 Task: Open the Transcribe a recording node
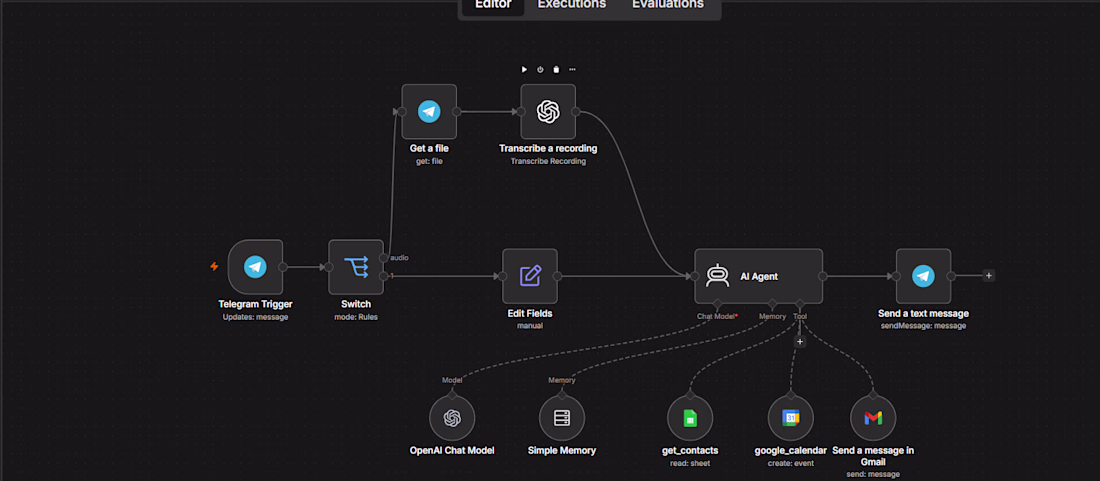(x=548, y=111)
